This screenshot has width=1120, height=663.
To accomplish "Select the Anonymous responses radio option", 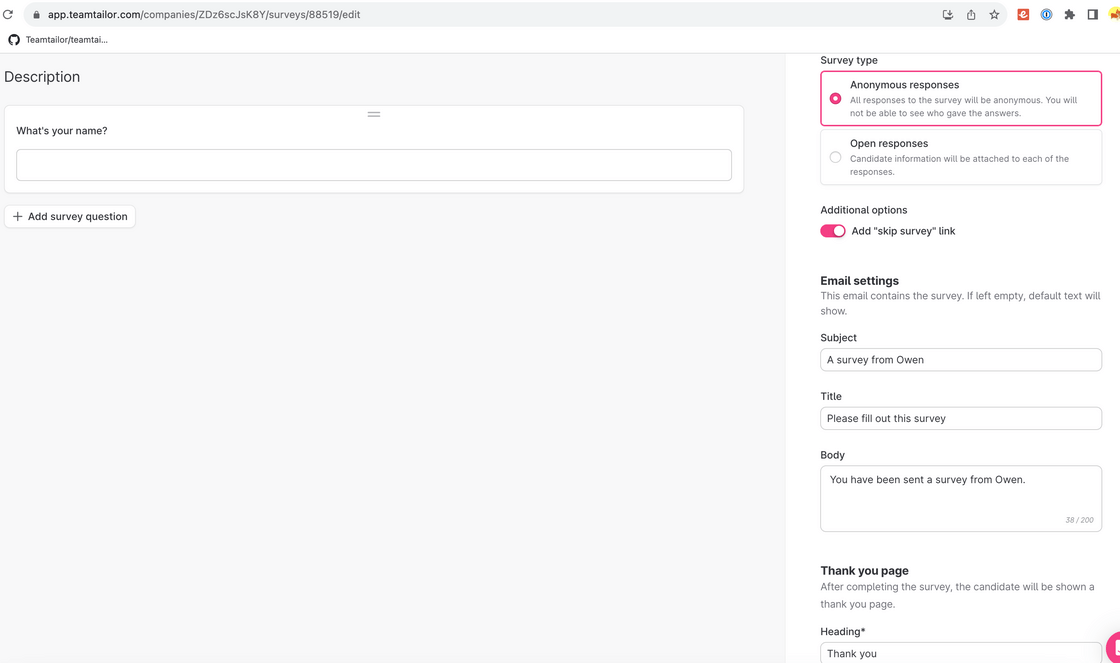I will pos(835,98).
